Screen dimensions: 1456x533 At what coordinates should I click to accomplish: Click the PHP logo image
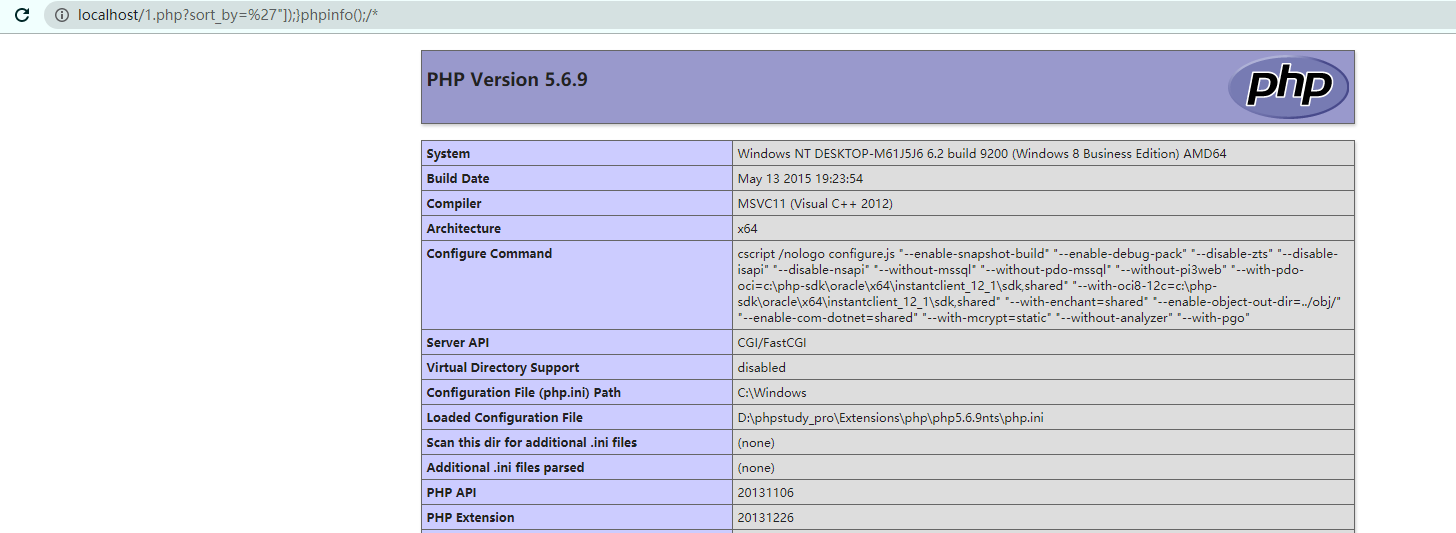pos(1288,87)
